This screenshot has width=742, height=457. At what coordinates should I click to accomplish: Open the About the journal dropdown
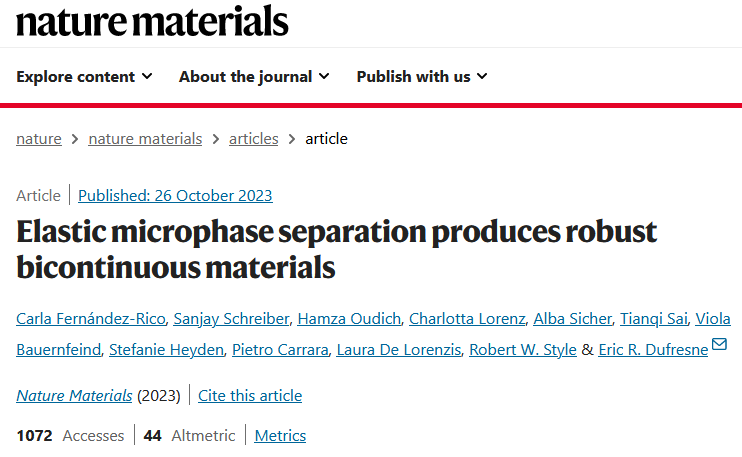click(254, 77)
